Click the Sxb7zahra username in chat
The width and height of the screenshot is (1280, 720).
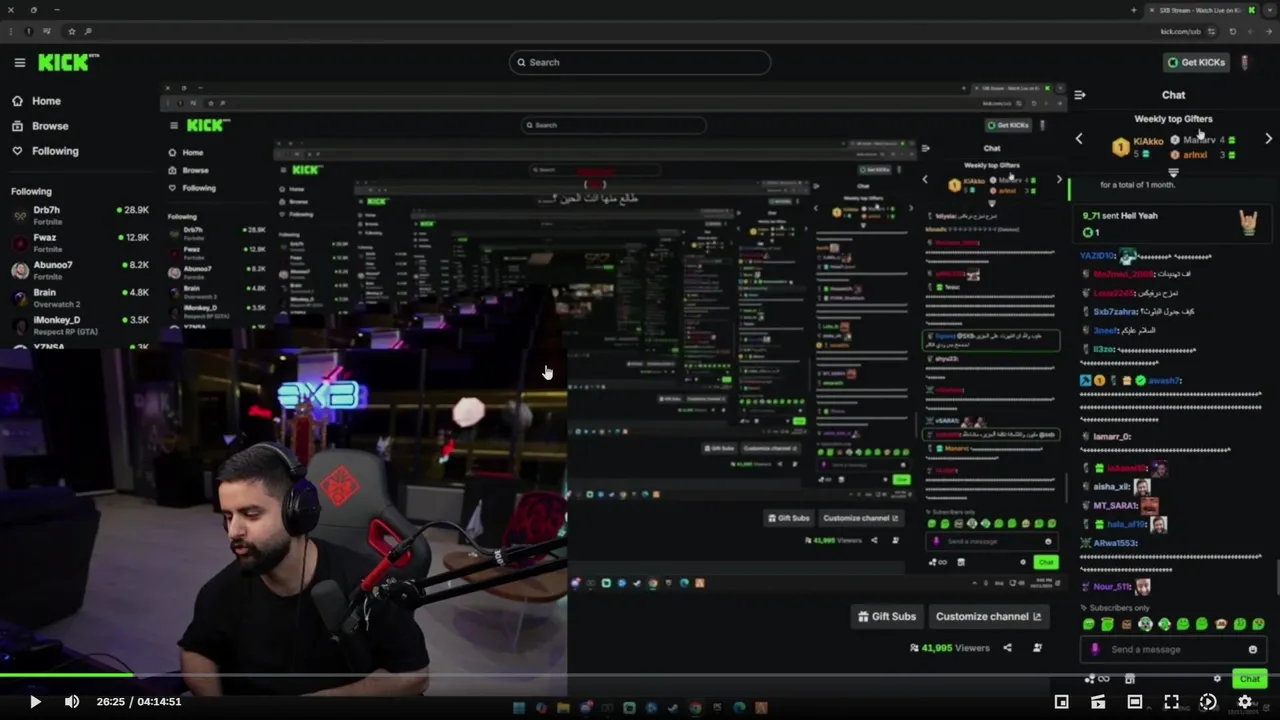[x=1116, y=312]
